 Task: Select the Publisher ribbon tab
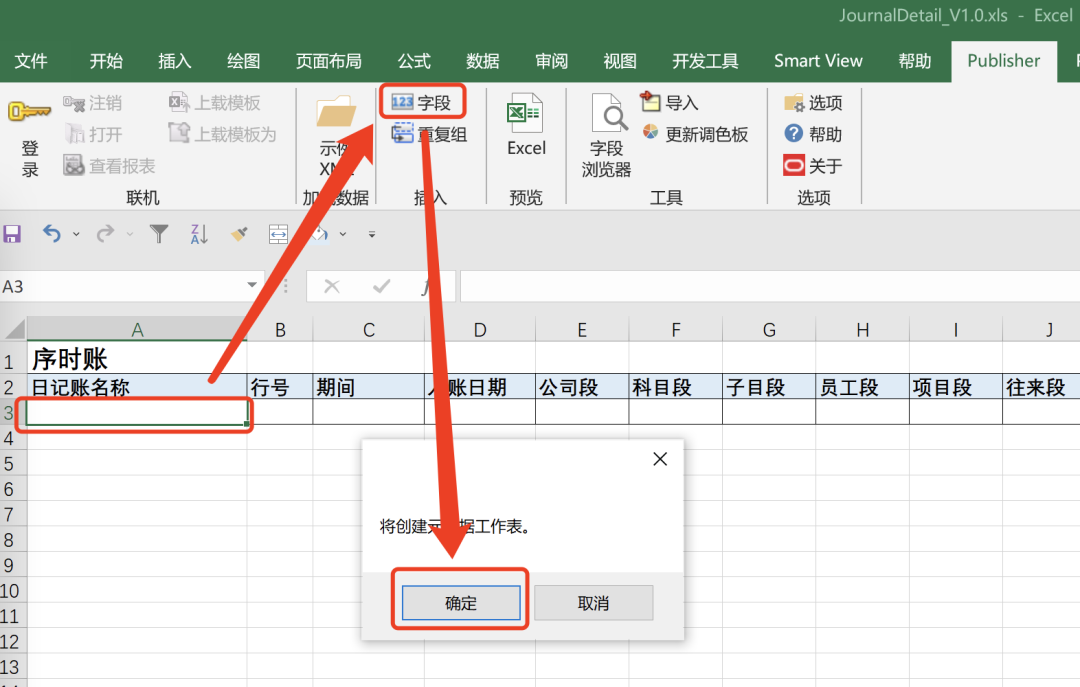tap(1004, 61)
